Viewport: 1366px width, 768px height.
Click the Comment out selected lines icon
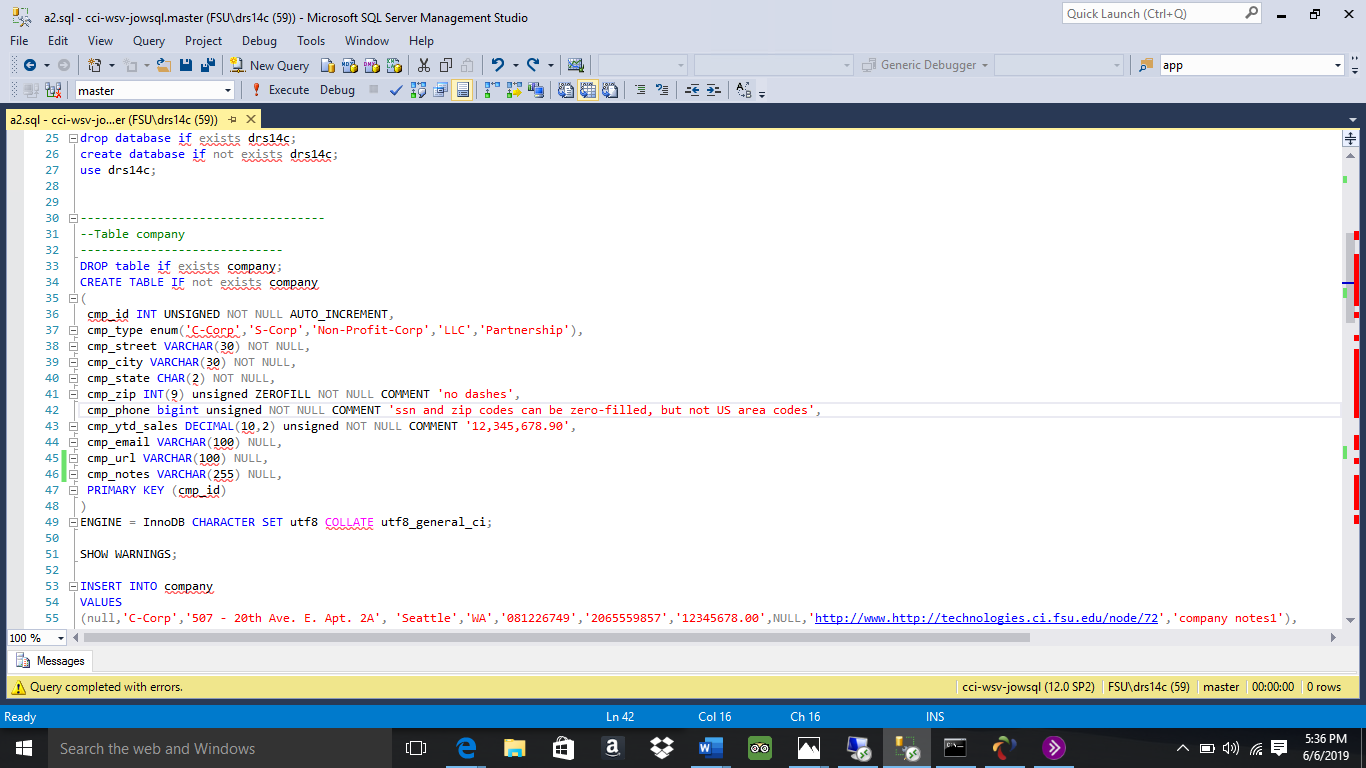pyautogui.click(x=641, y=90)
